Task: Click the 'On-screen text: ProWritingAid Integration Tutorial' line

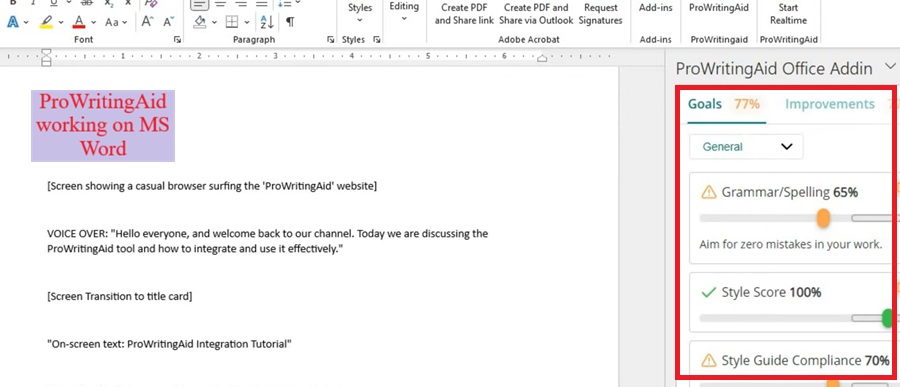Action: 170,344
